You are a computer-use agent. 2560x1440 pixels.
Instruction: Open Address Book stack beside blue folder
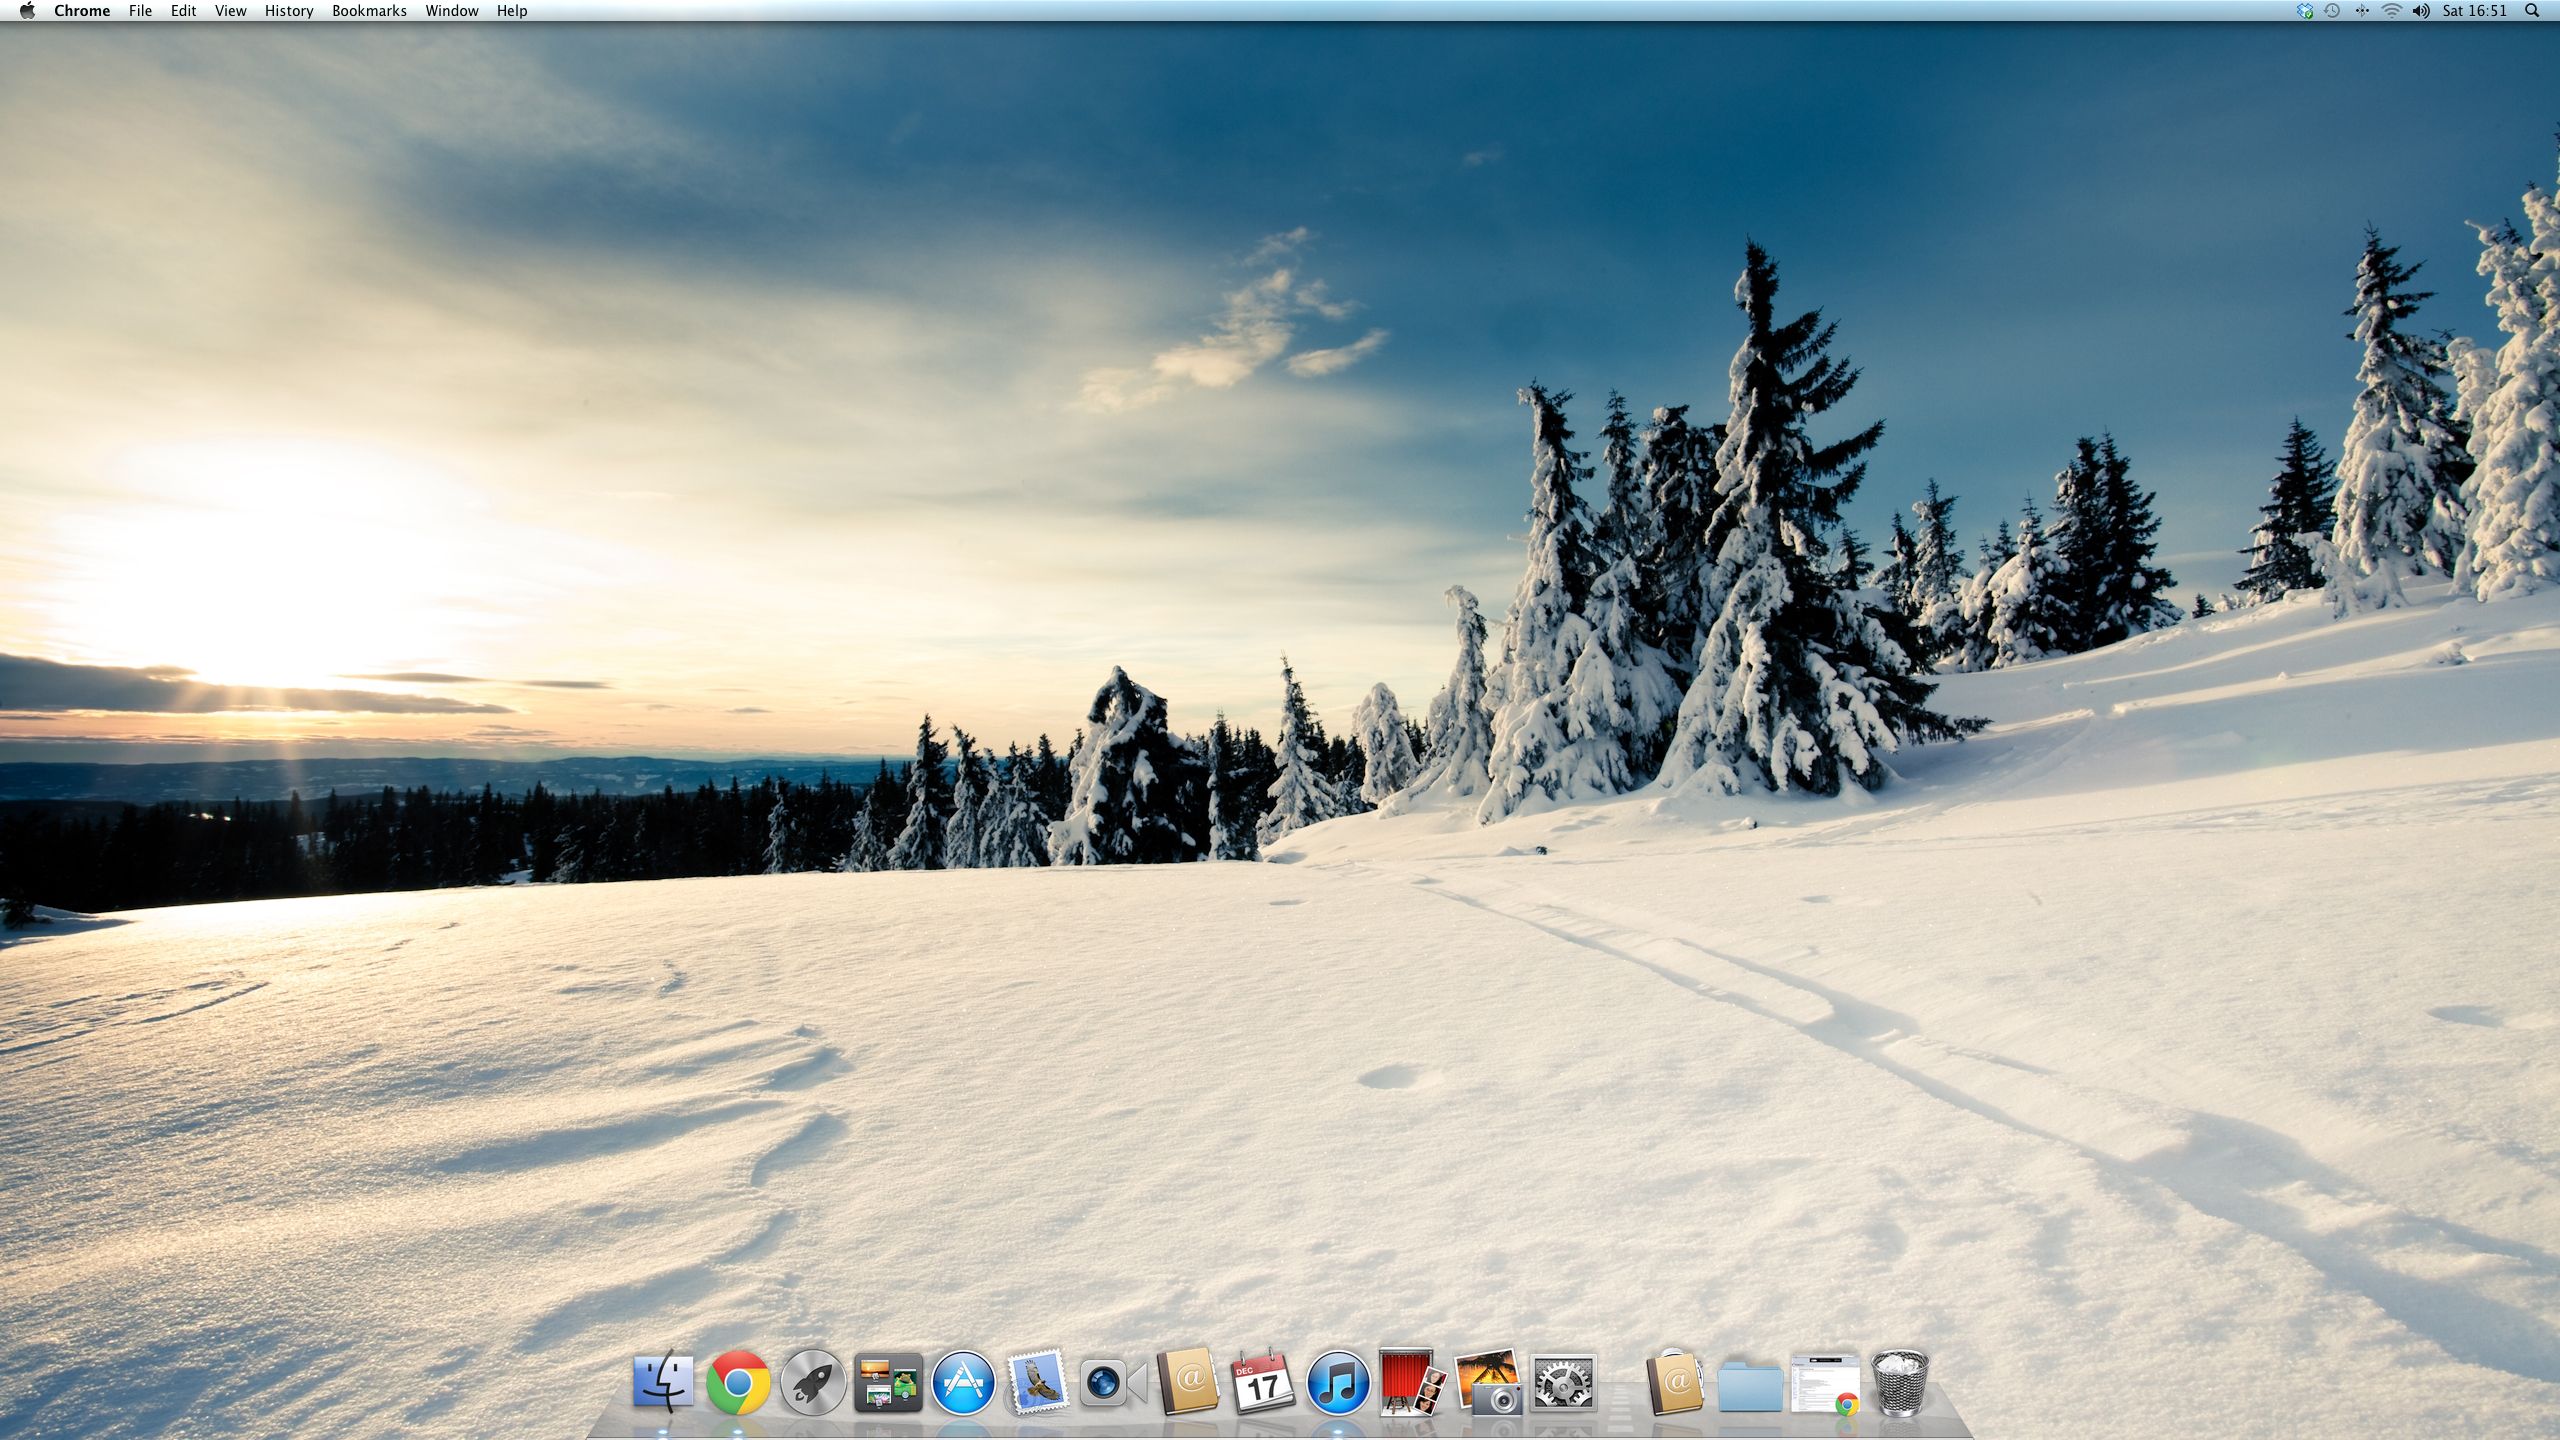pyautogui.click(x=1675, y=1383)
